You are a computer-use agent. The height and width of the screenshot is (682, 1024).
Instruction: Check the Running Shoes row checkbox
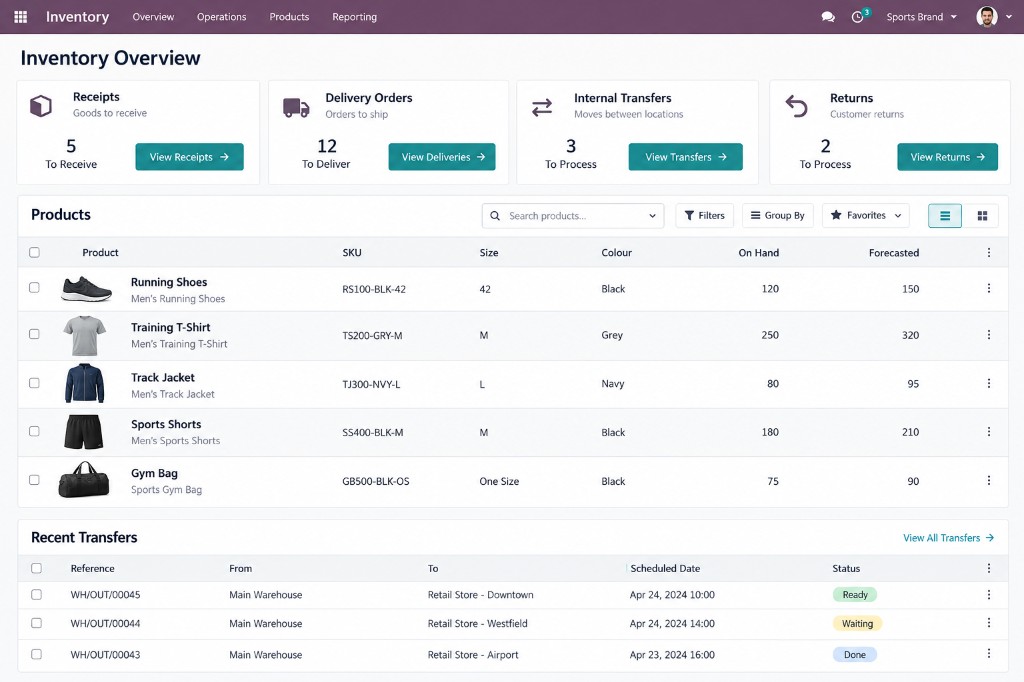[35, 287]
